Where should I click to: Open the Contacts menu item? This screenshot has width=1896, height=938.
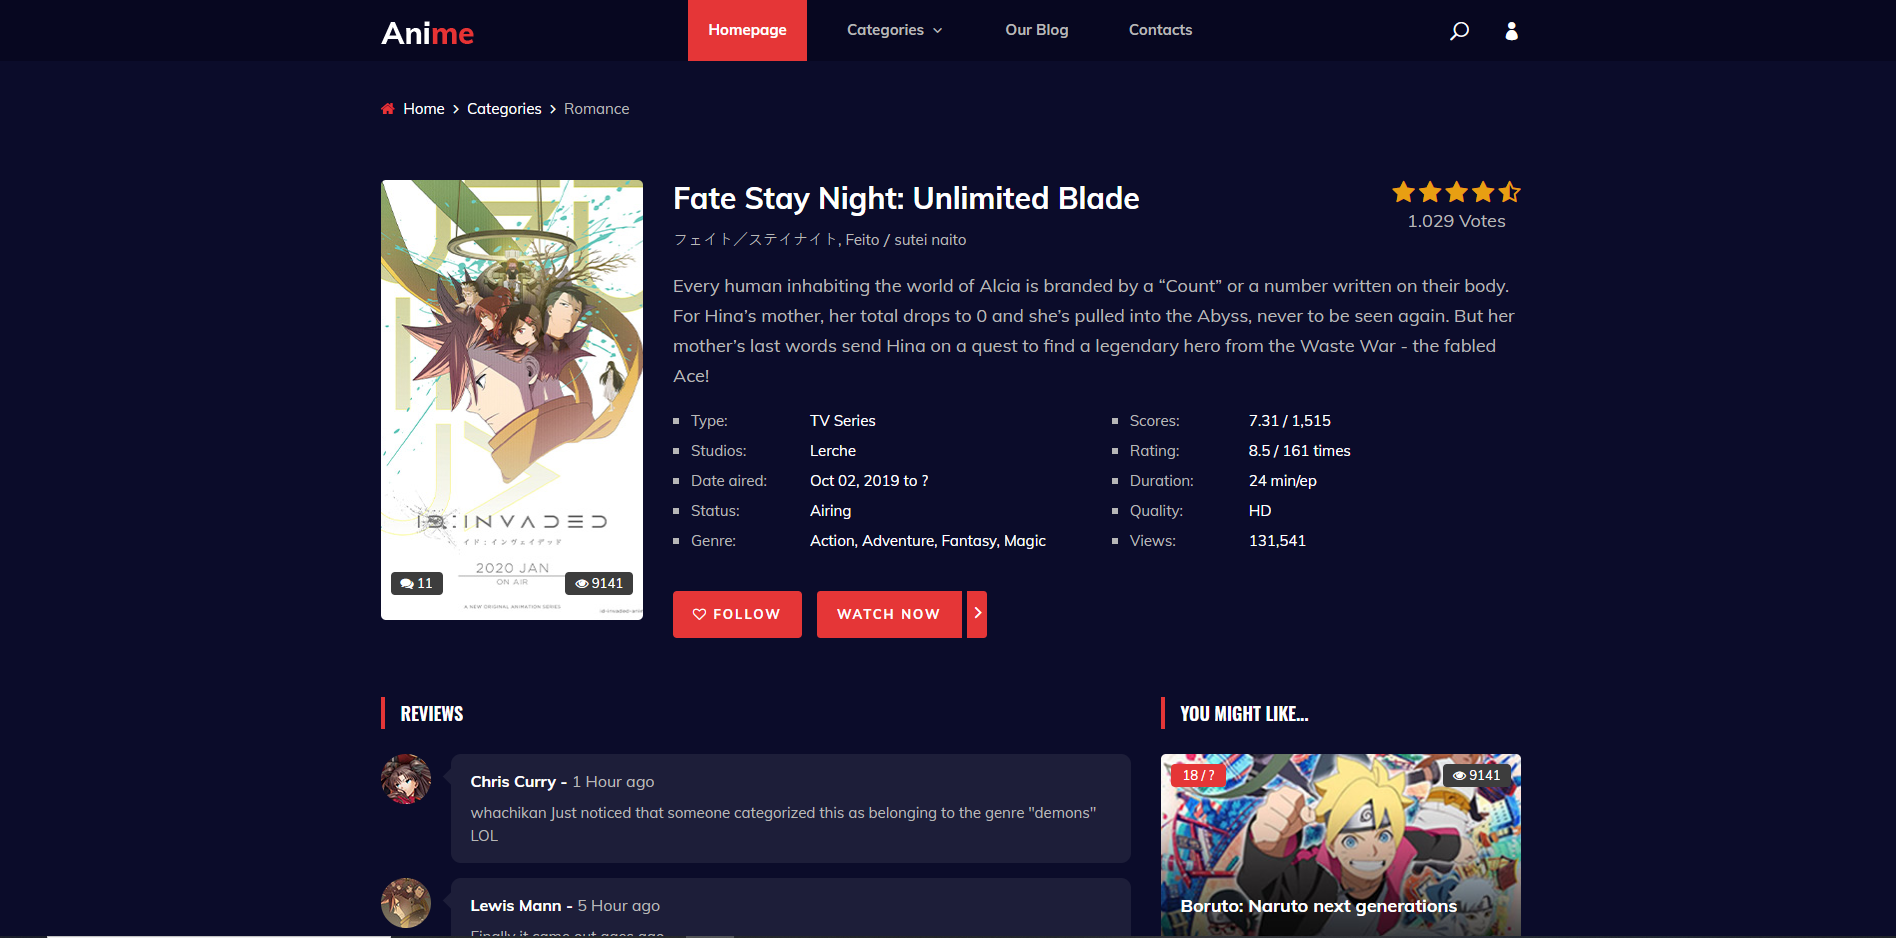(1160, 30)
